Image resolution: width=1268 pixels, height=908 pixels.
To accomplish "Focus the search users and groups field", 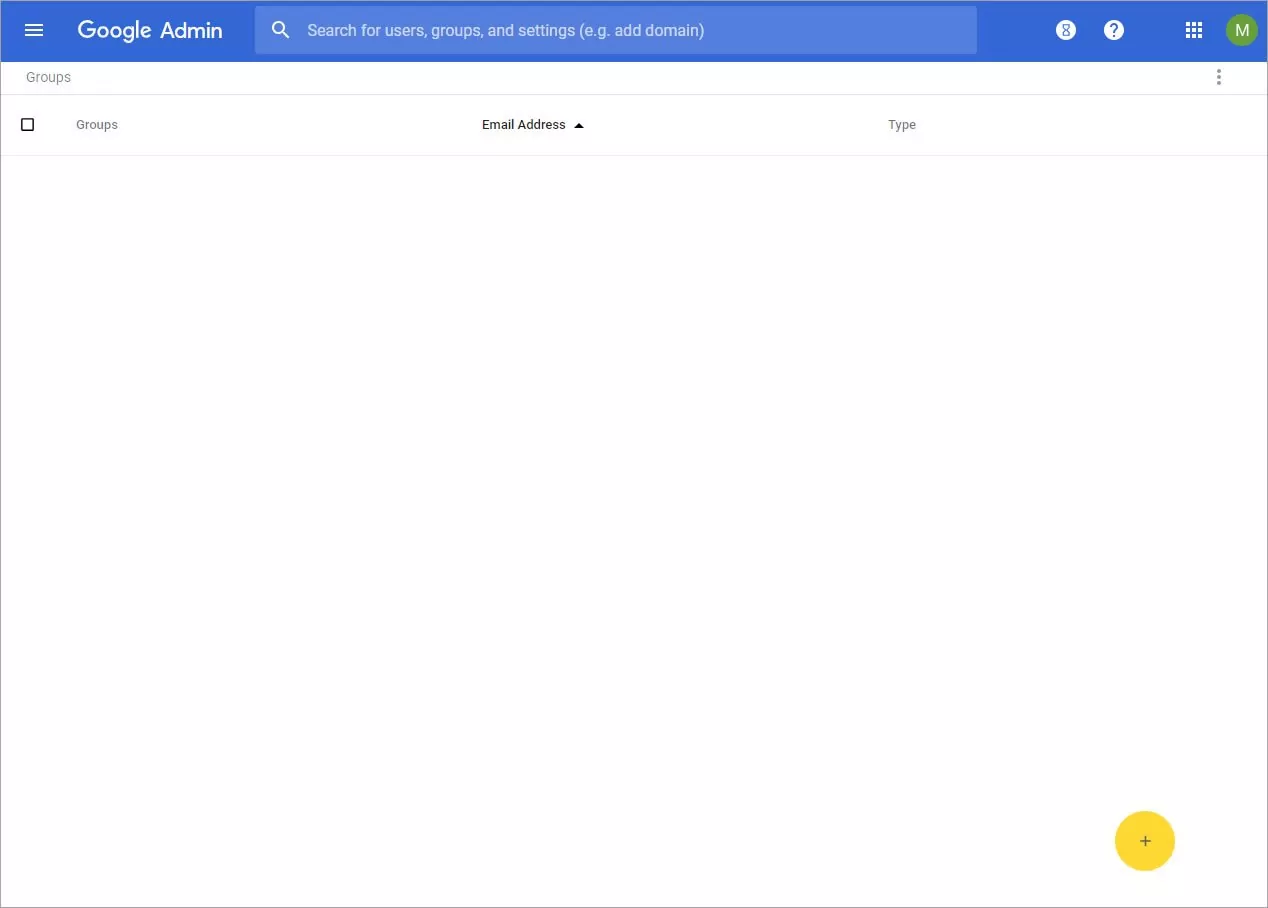I will click(x=615, y=30).
